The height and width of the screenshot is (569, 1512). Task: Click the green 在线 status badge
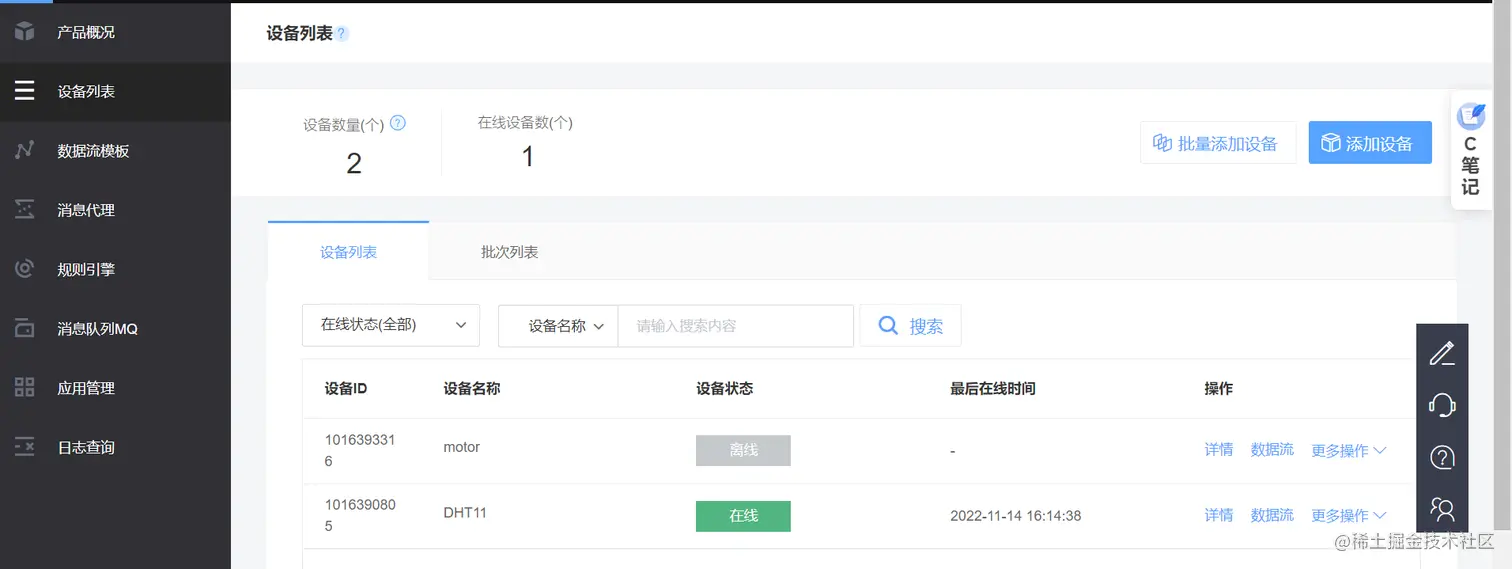point(743,516)
